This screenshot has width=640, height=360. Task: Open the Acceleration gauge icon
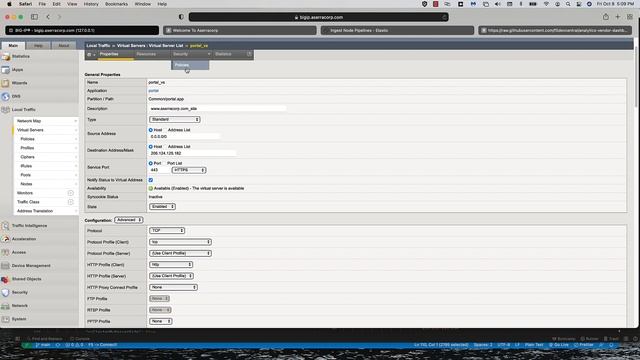(6, 239)
